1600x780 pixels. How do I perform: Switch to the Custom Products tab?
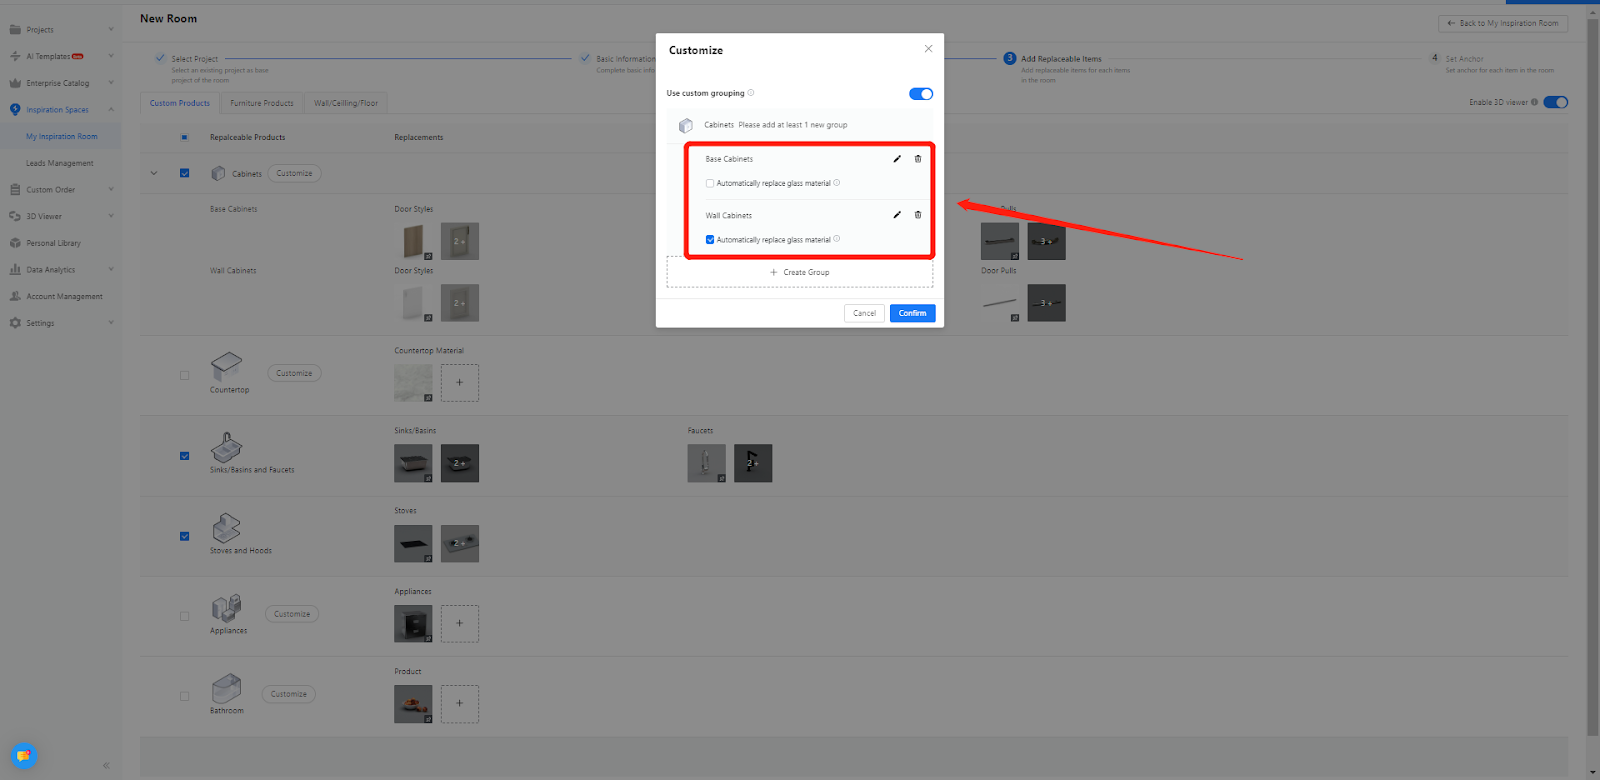pos(180,103)
